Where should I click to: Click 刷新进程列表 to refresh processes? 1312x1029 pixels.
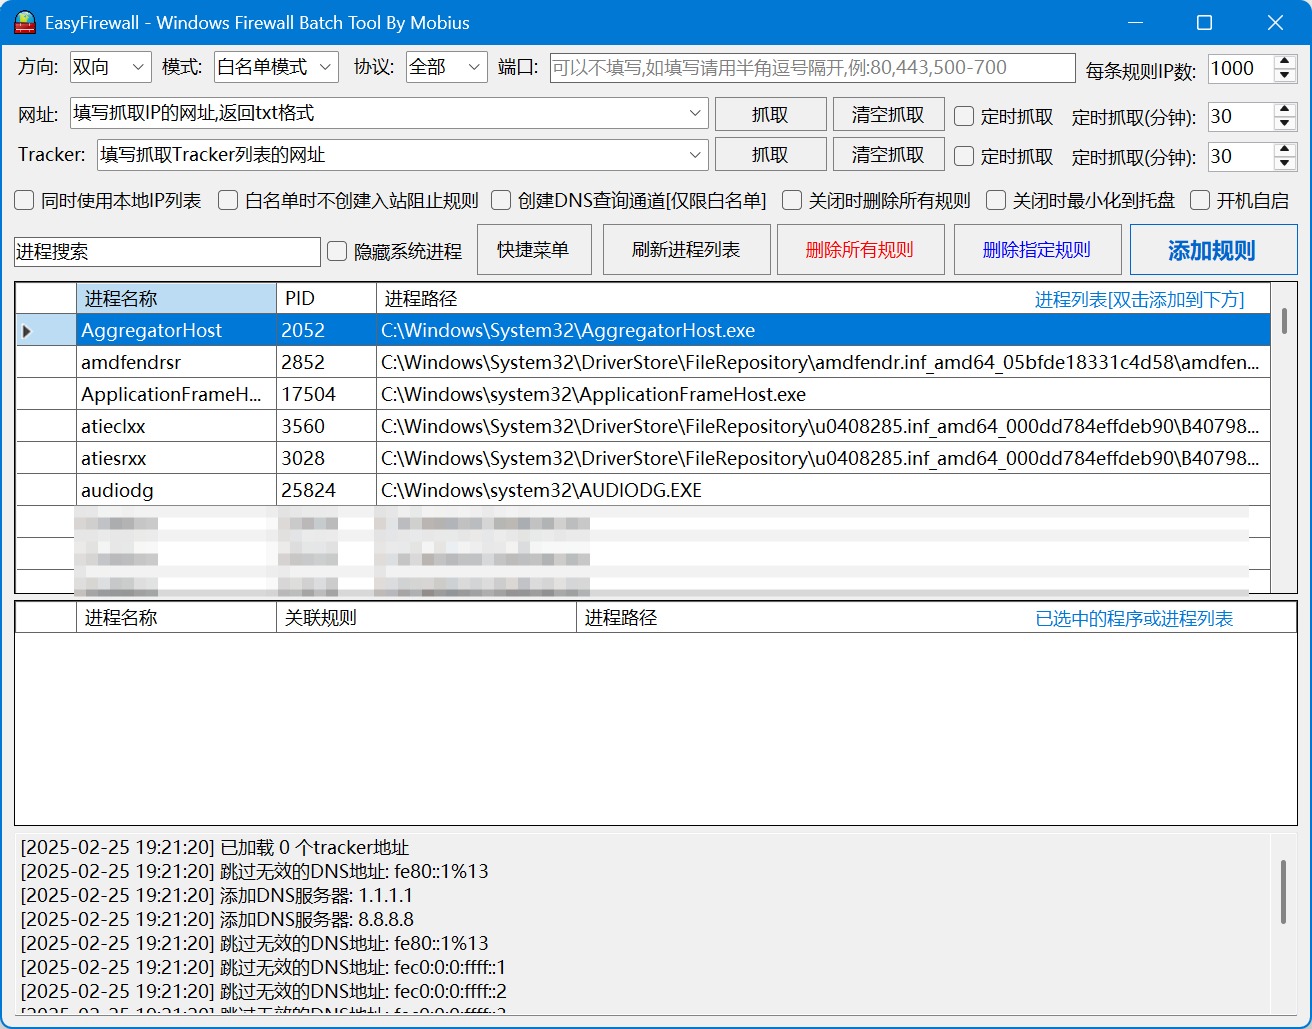(686, 250)
